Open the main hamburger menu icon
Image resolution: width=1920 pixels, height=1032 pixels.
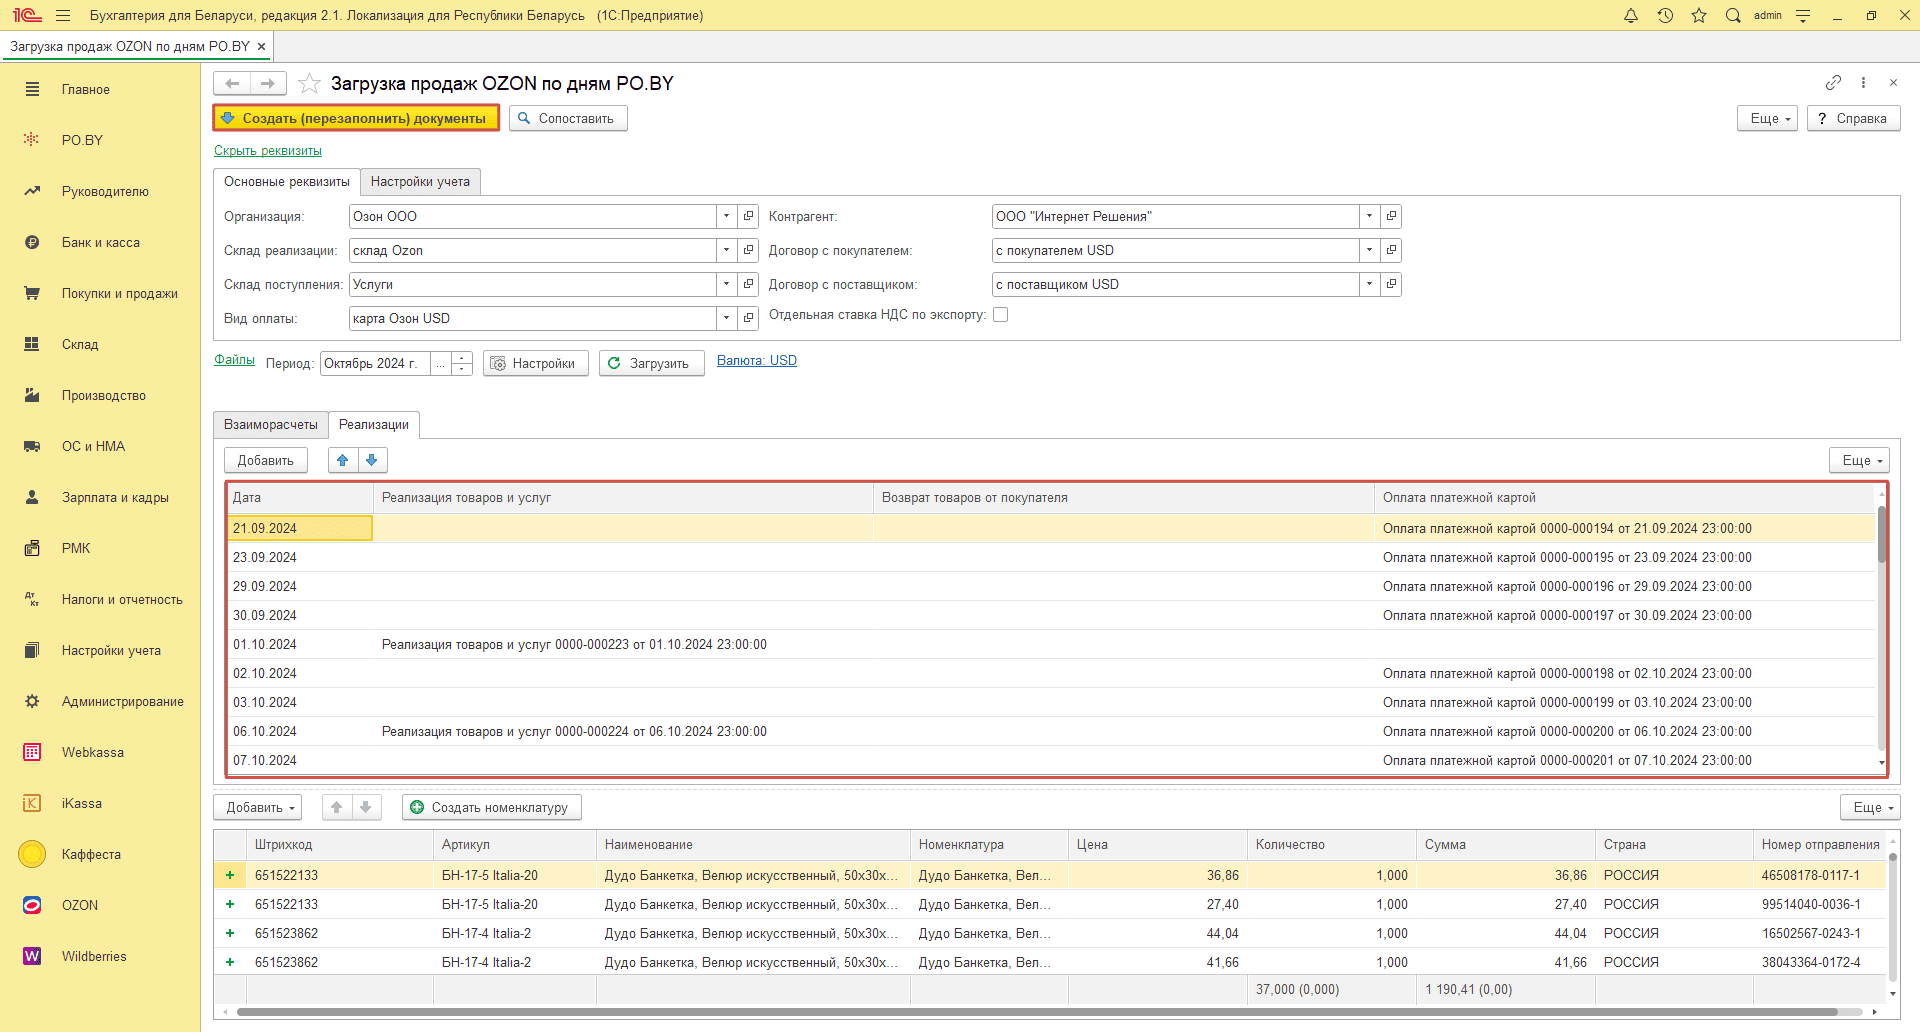(x=63, y=16)
